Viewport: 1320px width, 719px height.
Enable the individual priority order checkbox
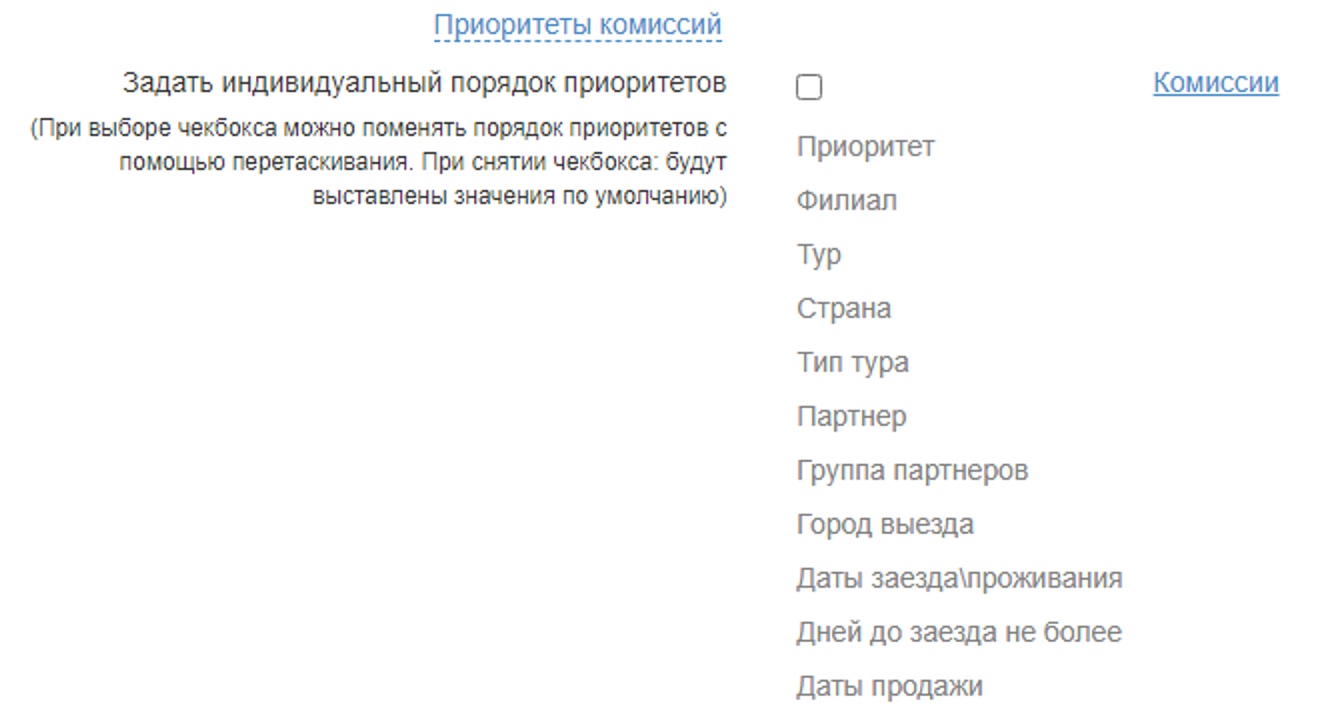coord(809,88)
